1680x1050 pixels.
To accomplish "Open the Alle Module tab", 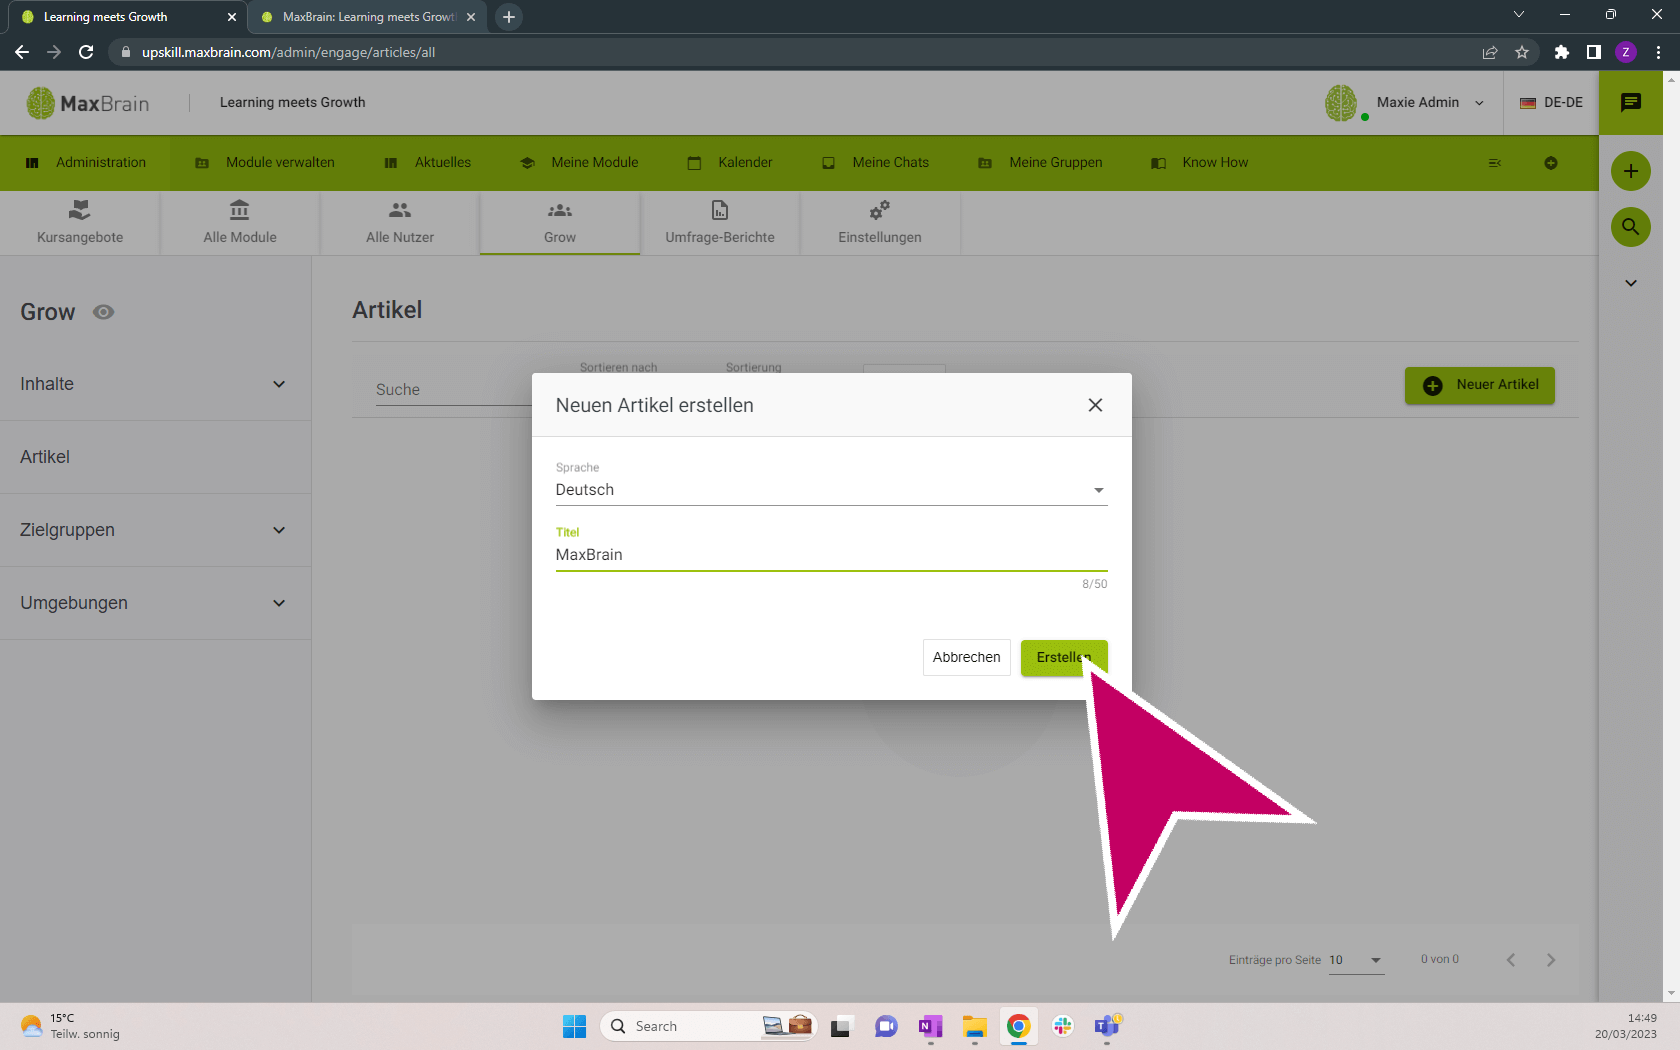I will 240,223.
